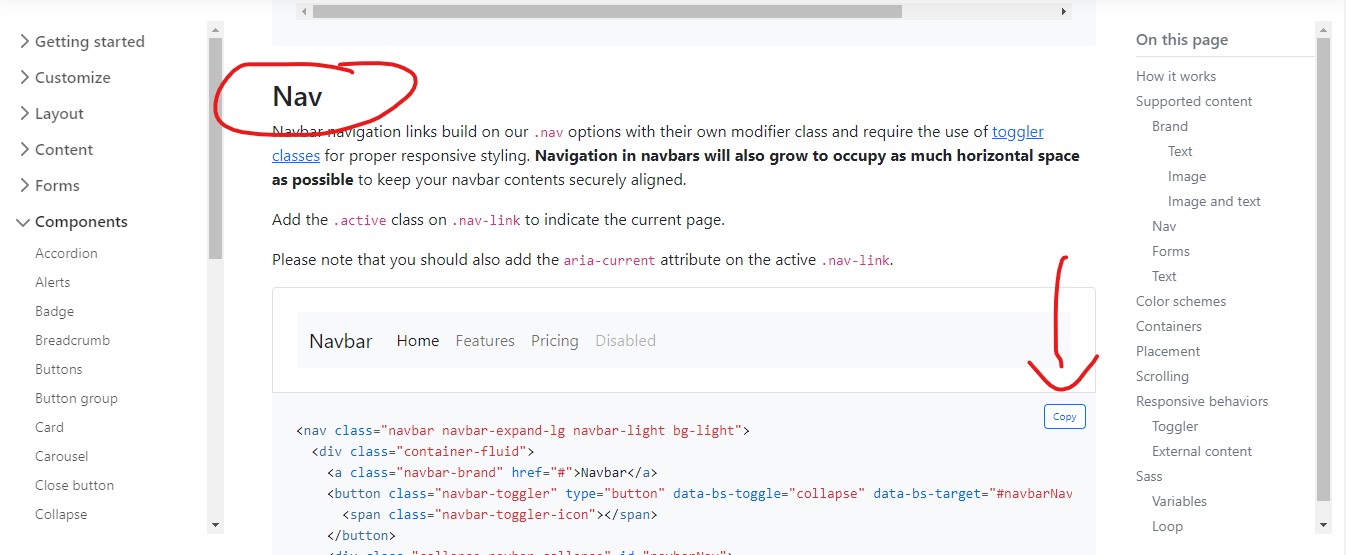Screen dimensions: 1346x555
Task: Click the sidebar scrollbar down arrow
Action: [x=216, y=525]
